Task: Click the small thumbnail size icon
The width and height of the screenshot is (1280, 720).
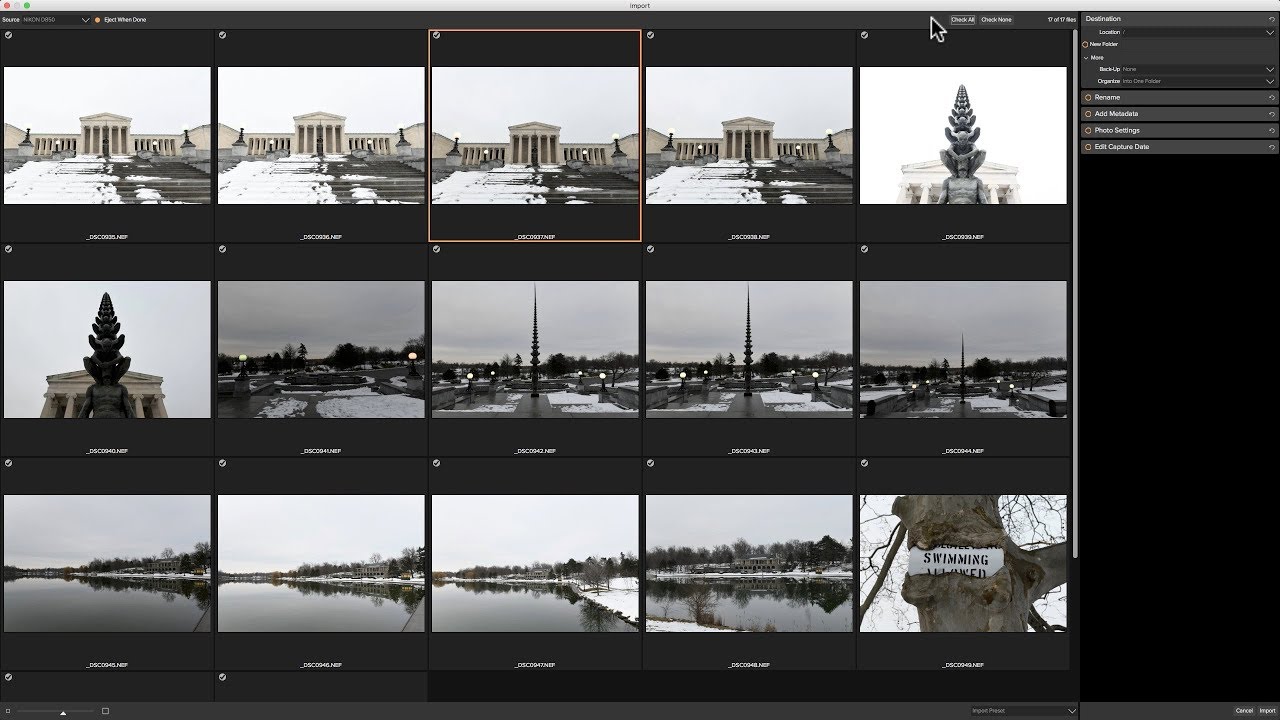Action: (8, 711)
